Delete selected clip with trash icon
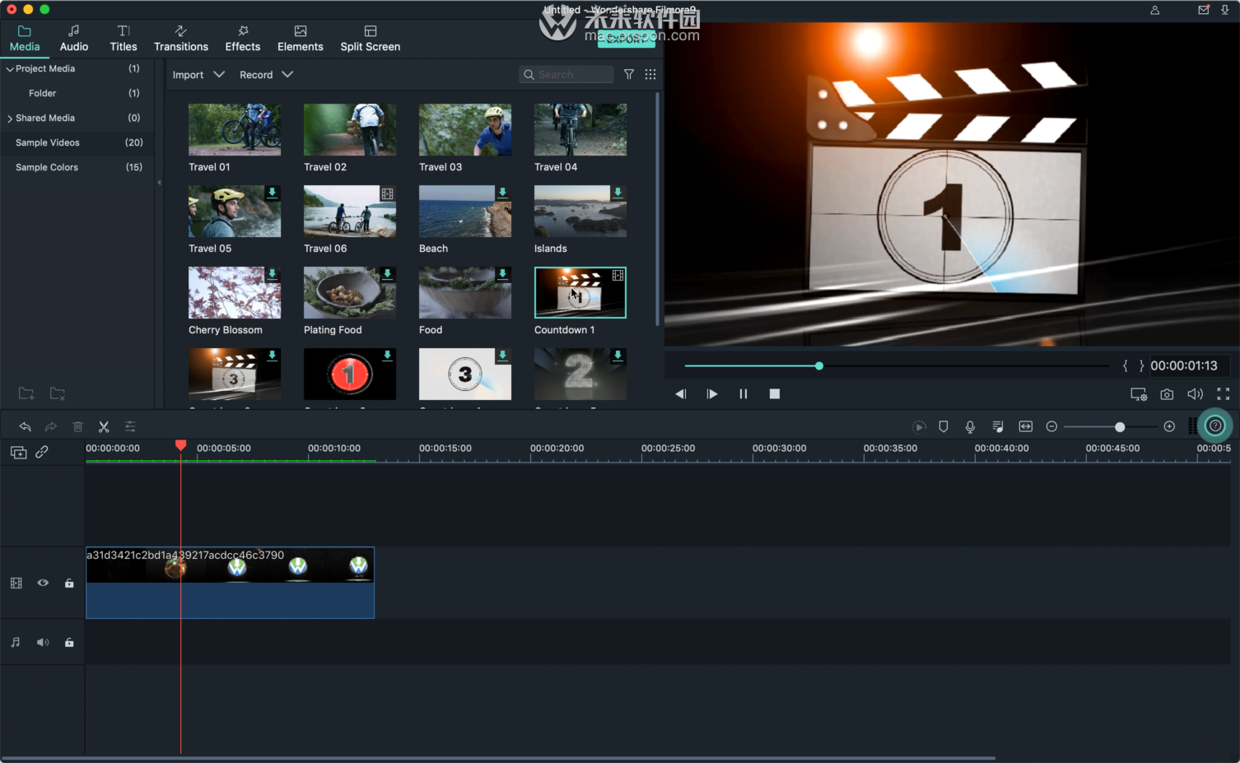 coord(78,427)
